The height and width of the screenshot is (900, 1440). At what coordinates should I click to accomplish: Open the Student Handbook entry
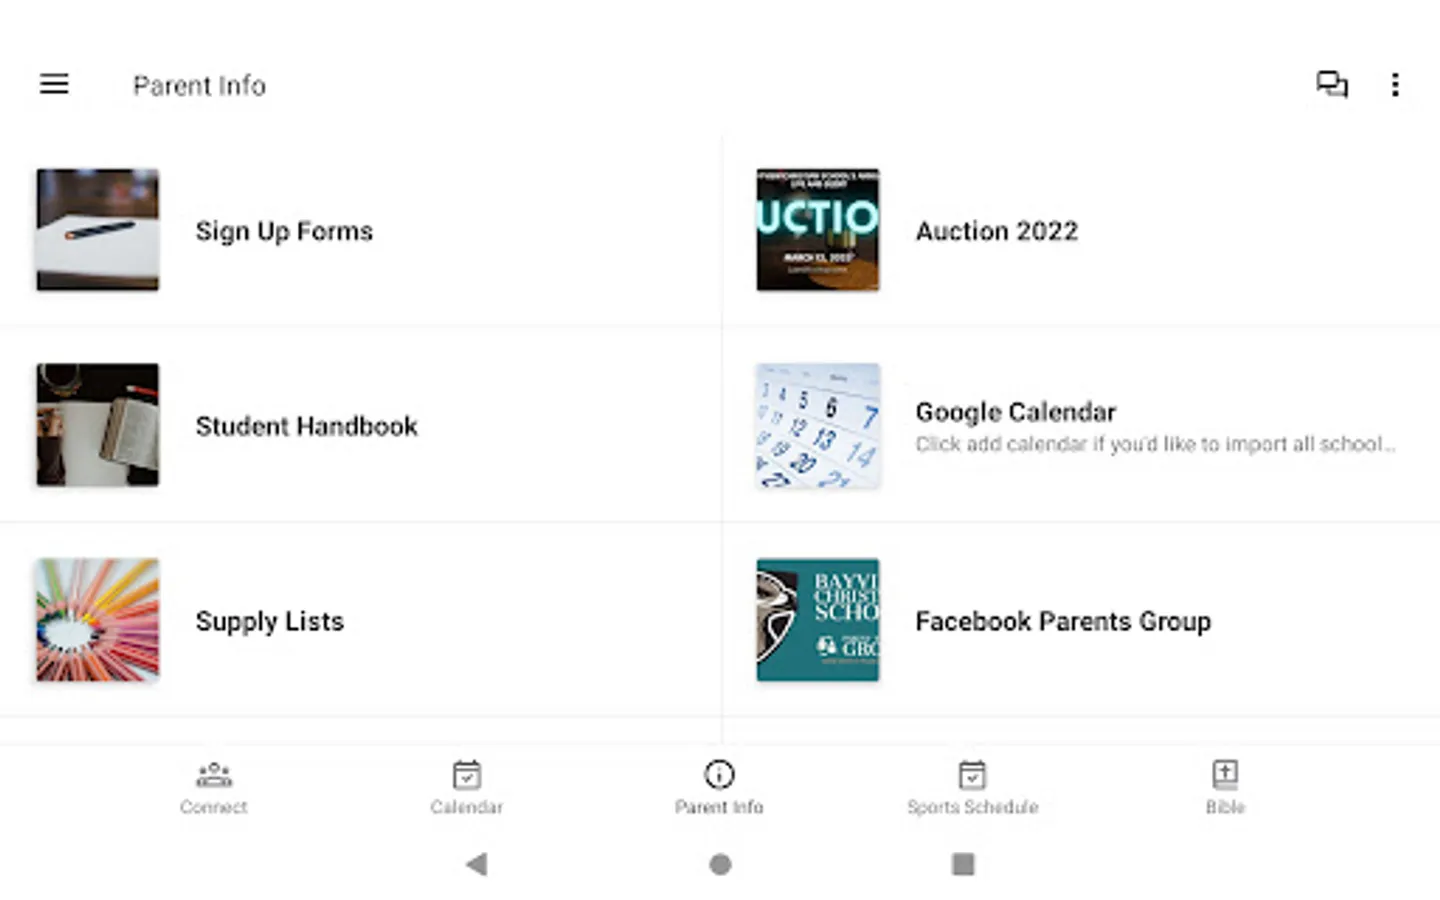pos(306,426)
